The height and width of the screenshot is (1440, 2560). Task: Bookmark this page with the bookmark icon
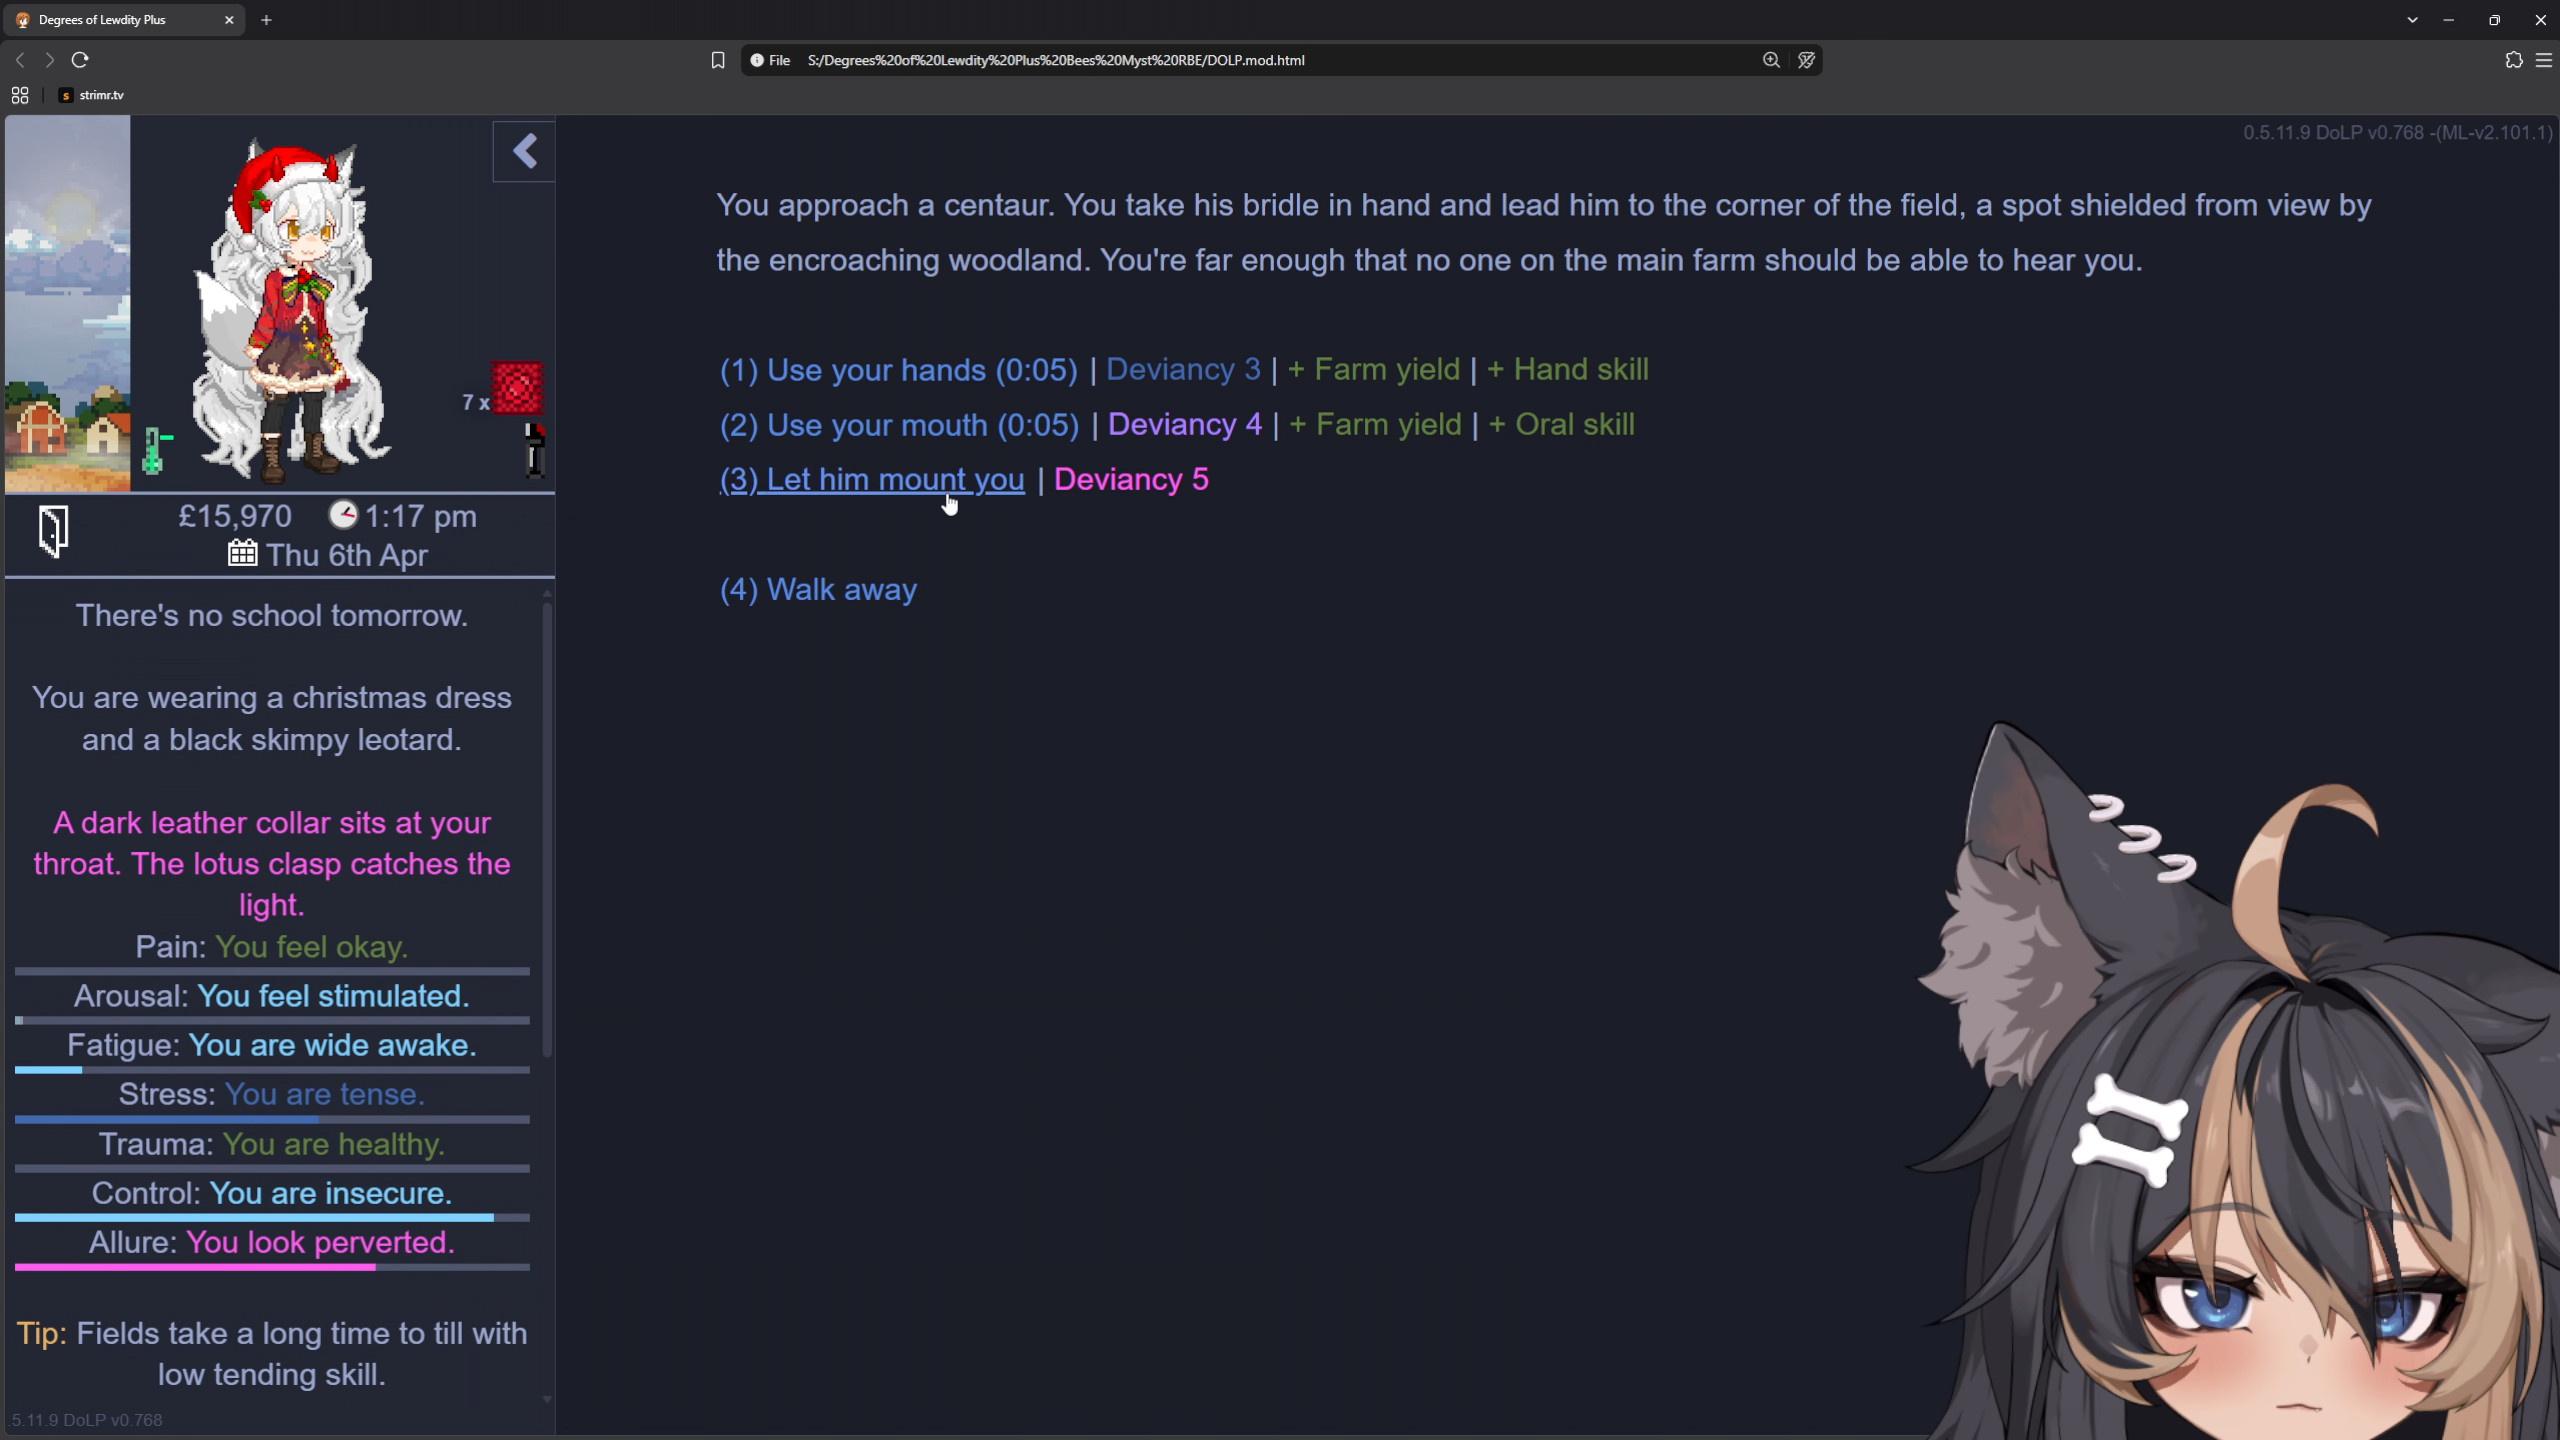[717, 60]
